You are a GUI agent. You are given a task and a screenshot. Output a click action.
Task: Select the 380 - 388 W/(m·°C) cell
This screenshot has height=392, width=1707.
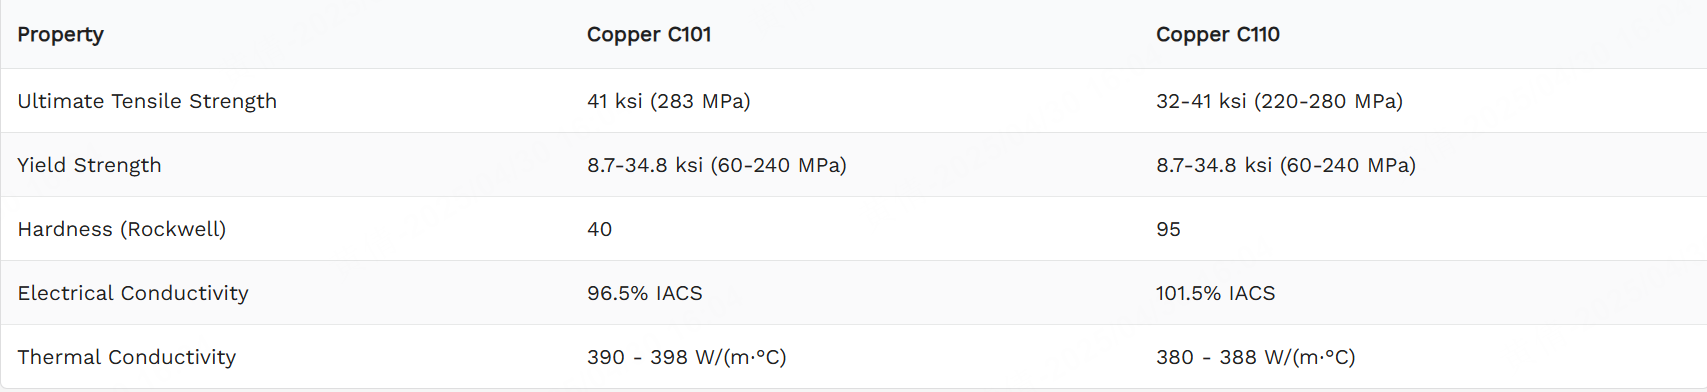[1256, 357]
